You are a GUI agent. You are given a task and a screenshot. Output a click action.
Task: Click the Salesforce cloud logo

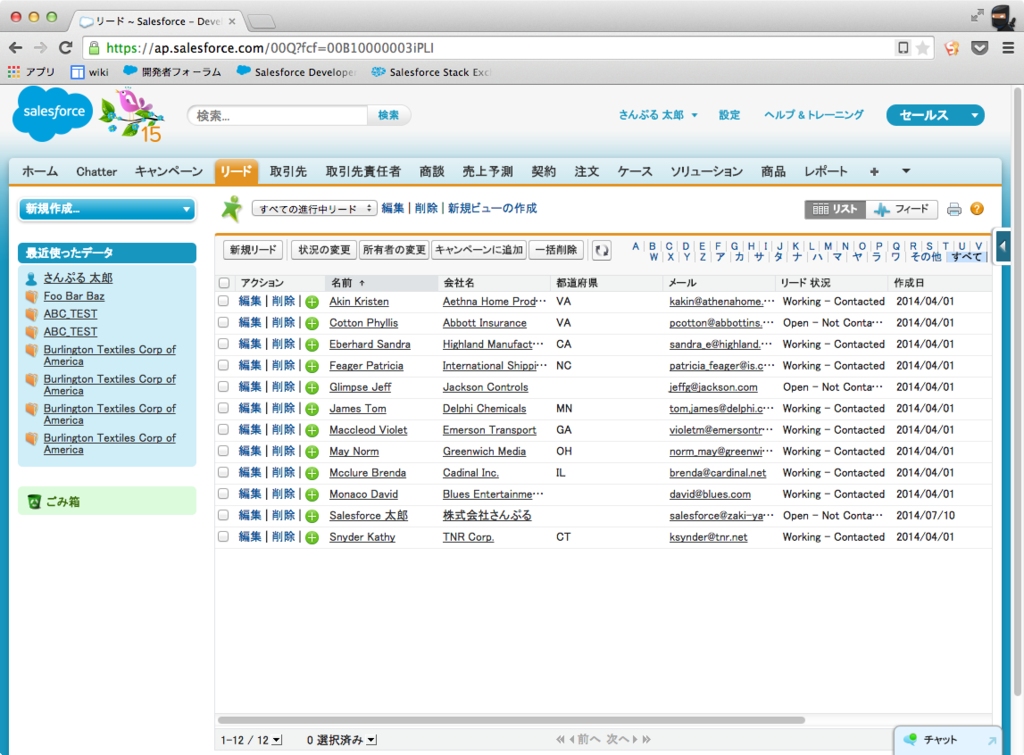[x=53, y=114]
